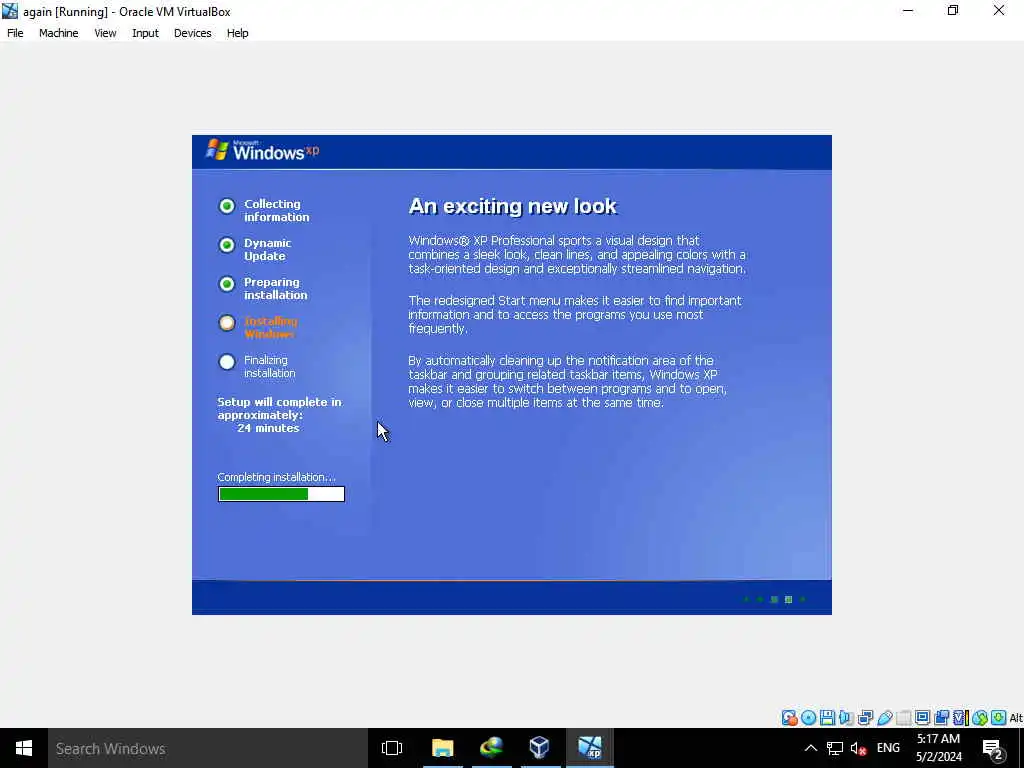This screenshot has height=768, width=1024.
Task: Restore down the VirtualBox window
Action: coord(953,10)
